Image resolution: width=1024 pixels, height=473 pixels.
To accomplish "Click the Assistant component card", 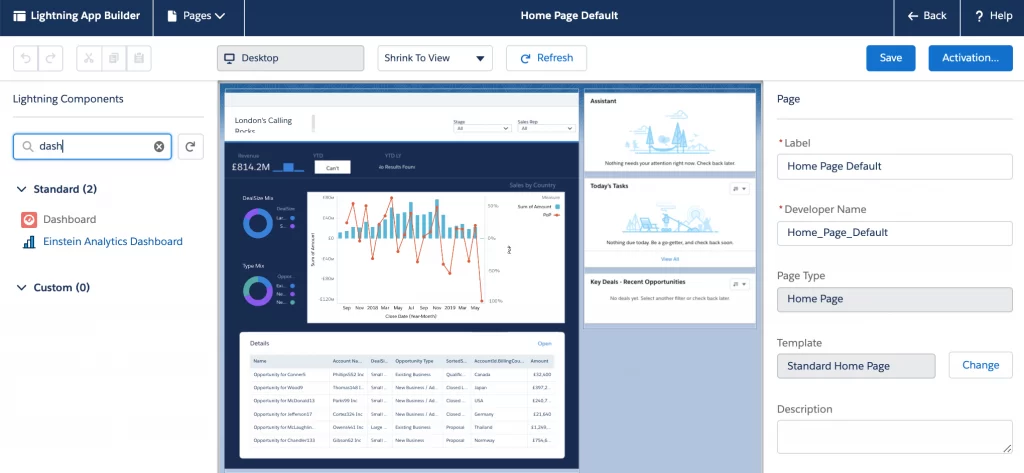I will 670,133.
